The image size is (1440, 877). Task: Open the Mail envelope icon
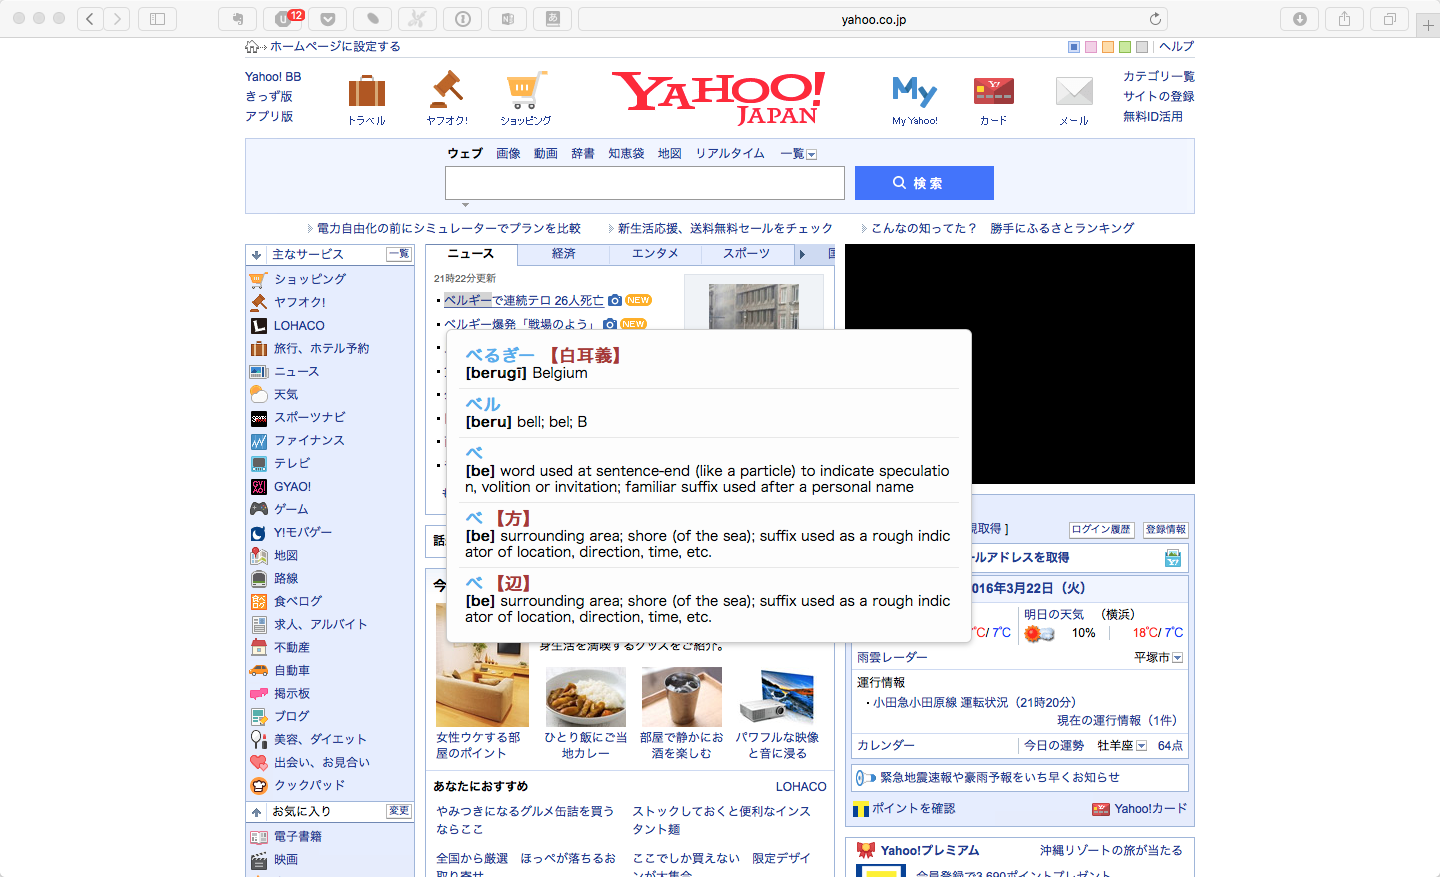coord(1074,92)
